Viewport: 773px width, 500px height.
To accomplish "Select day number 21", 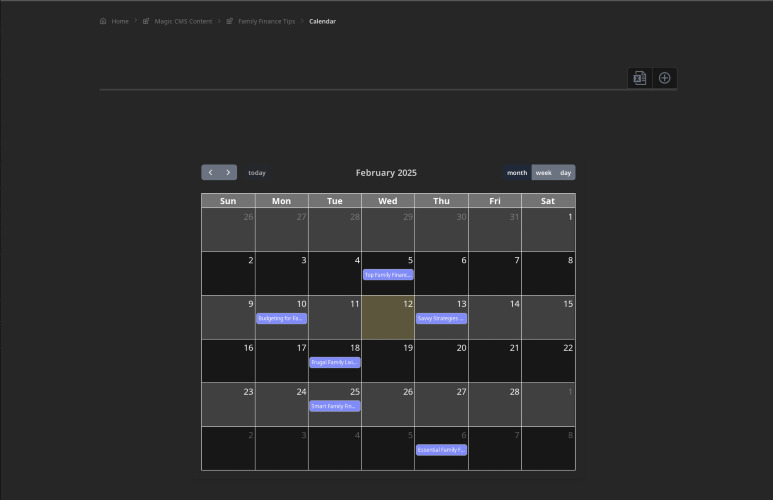I will (x=514, y=348).
